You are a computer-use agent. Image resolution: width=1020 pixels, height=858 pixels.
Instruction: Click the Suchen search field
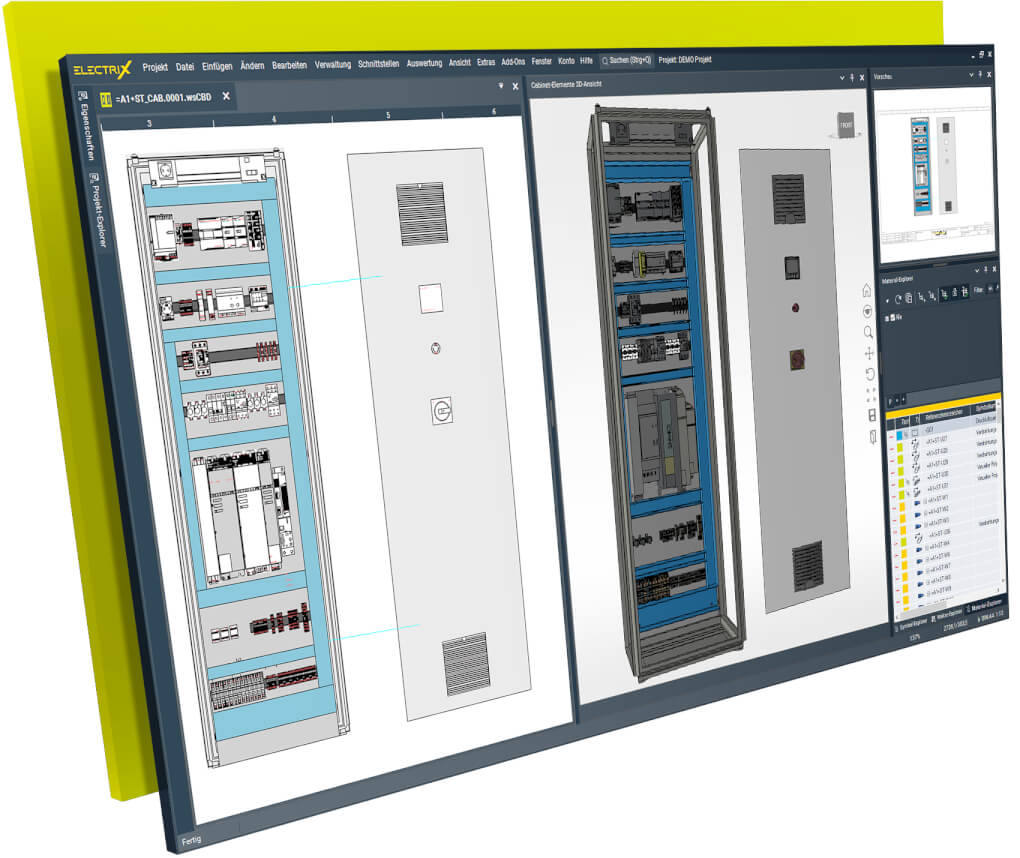pyautogui.click(x=627, y=61)
